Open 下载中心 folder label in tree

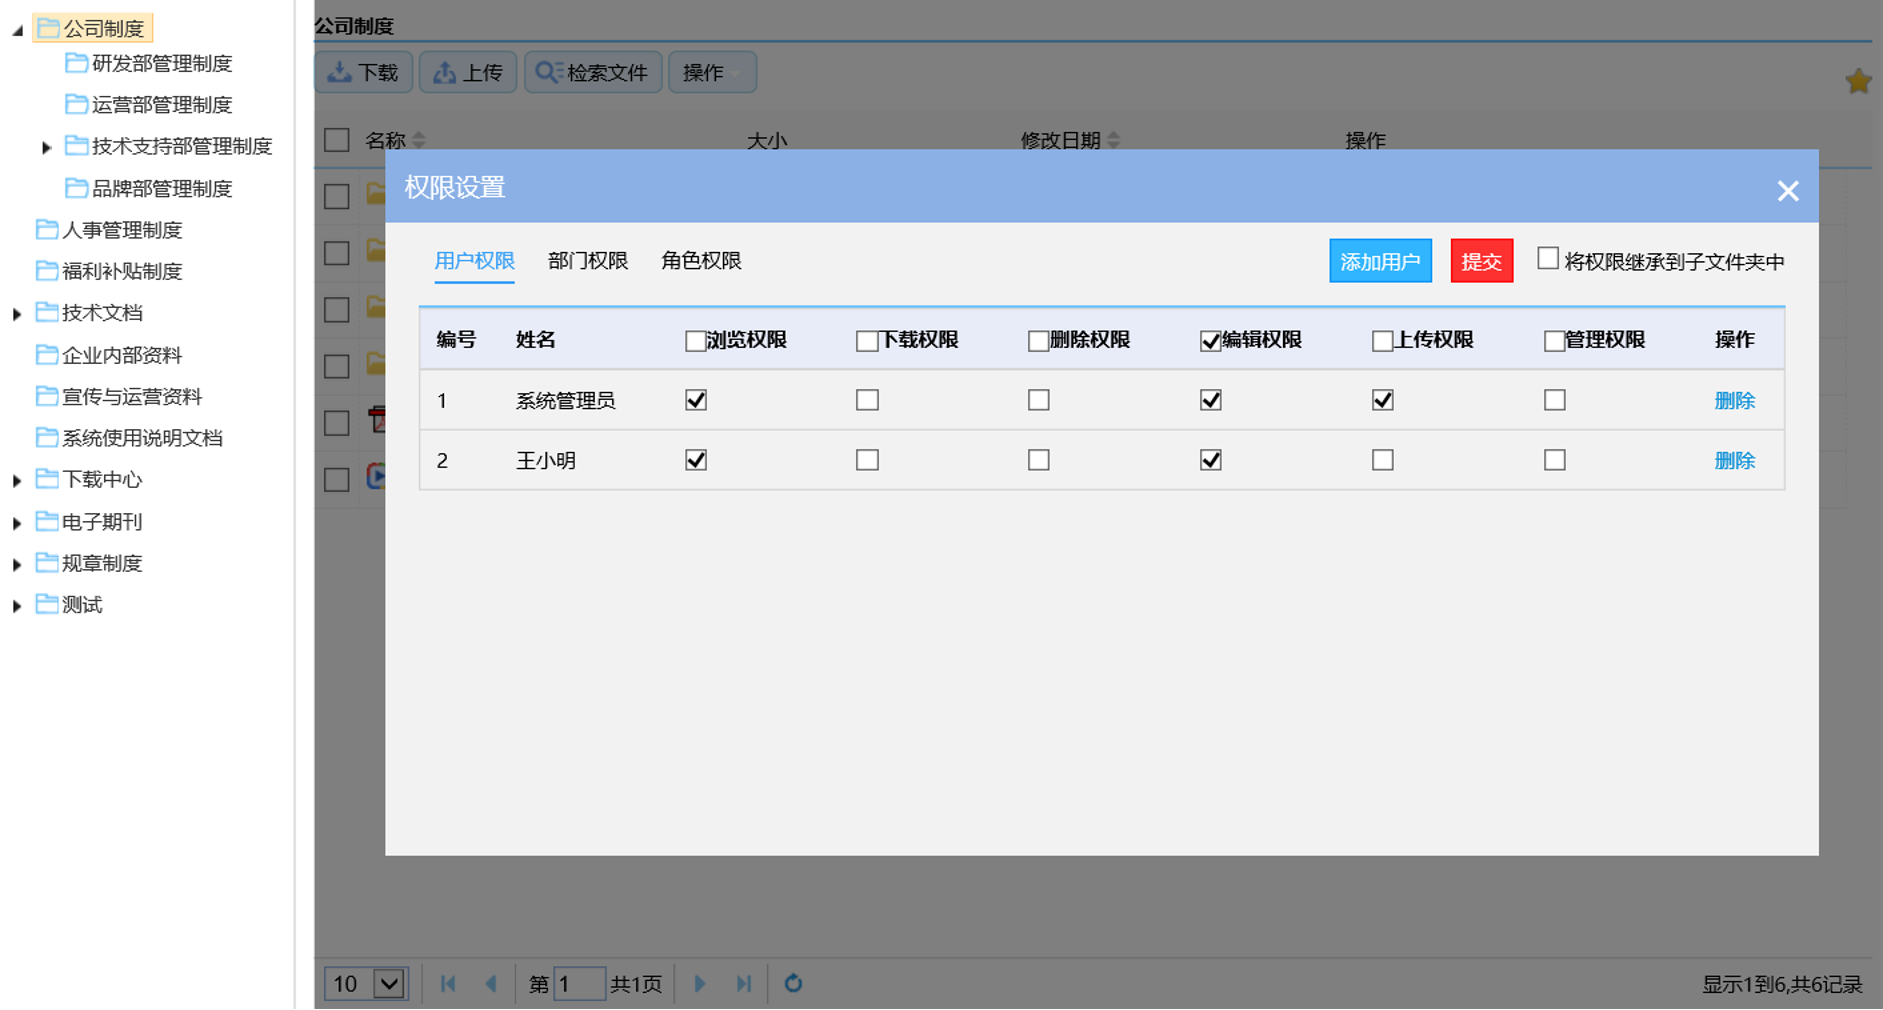coord(102,480)
